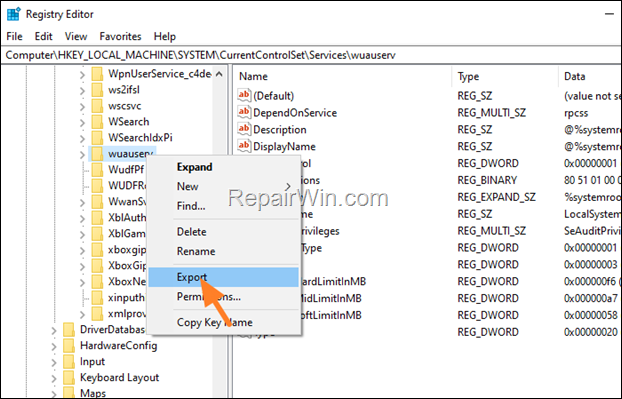The image size is (622, 399).
Task: Choose Export in the context menu
Action: 224,277
